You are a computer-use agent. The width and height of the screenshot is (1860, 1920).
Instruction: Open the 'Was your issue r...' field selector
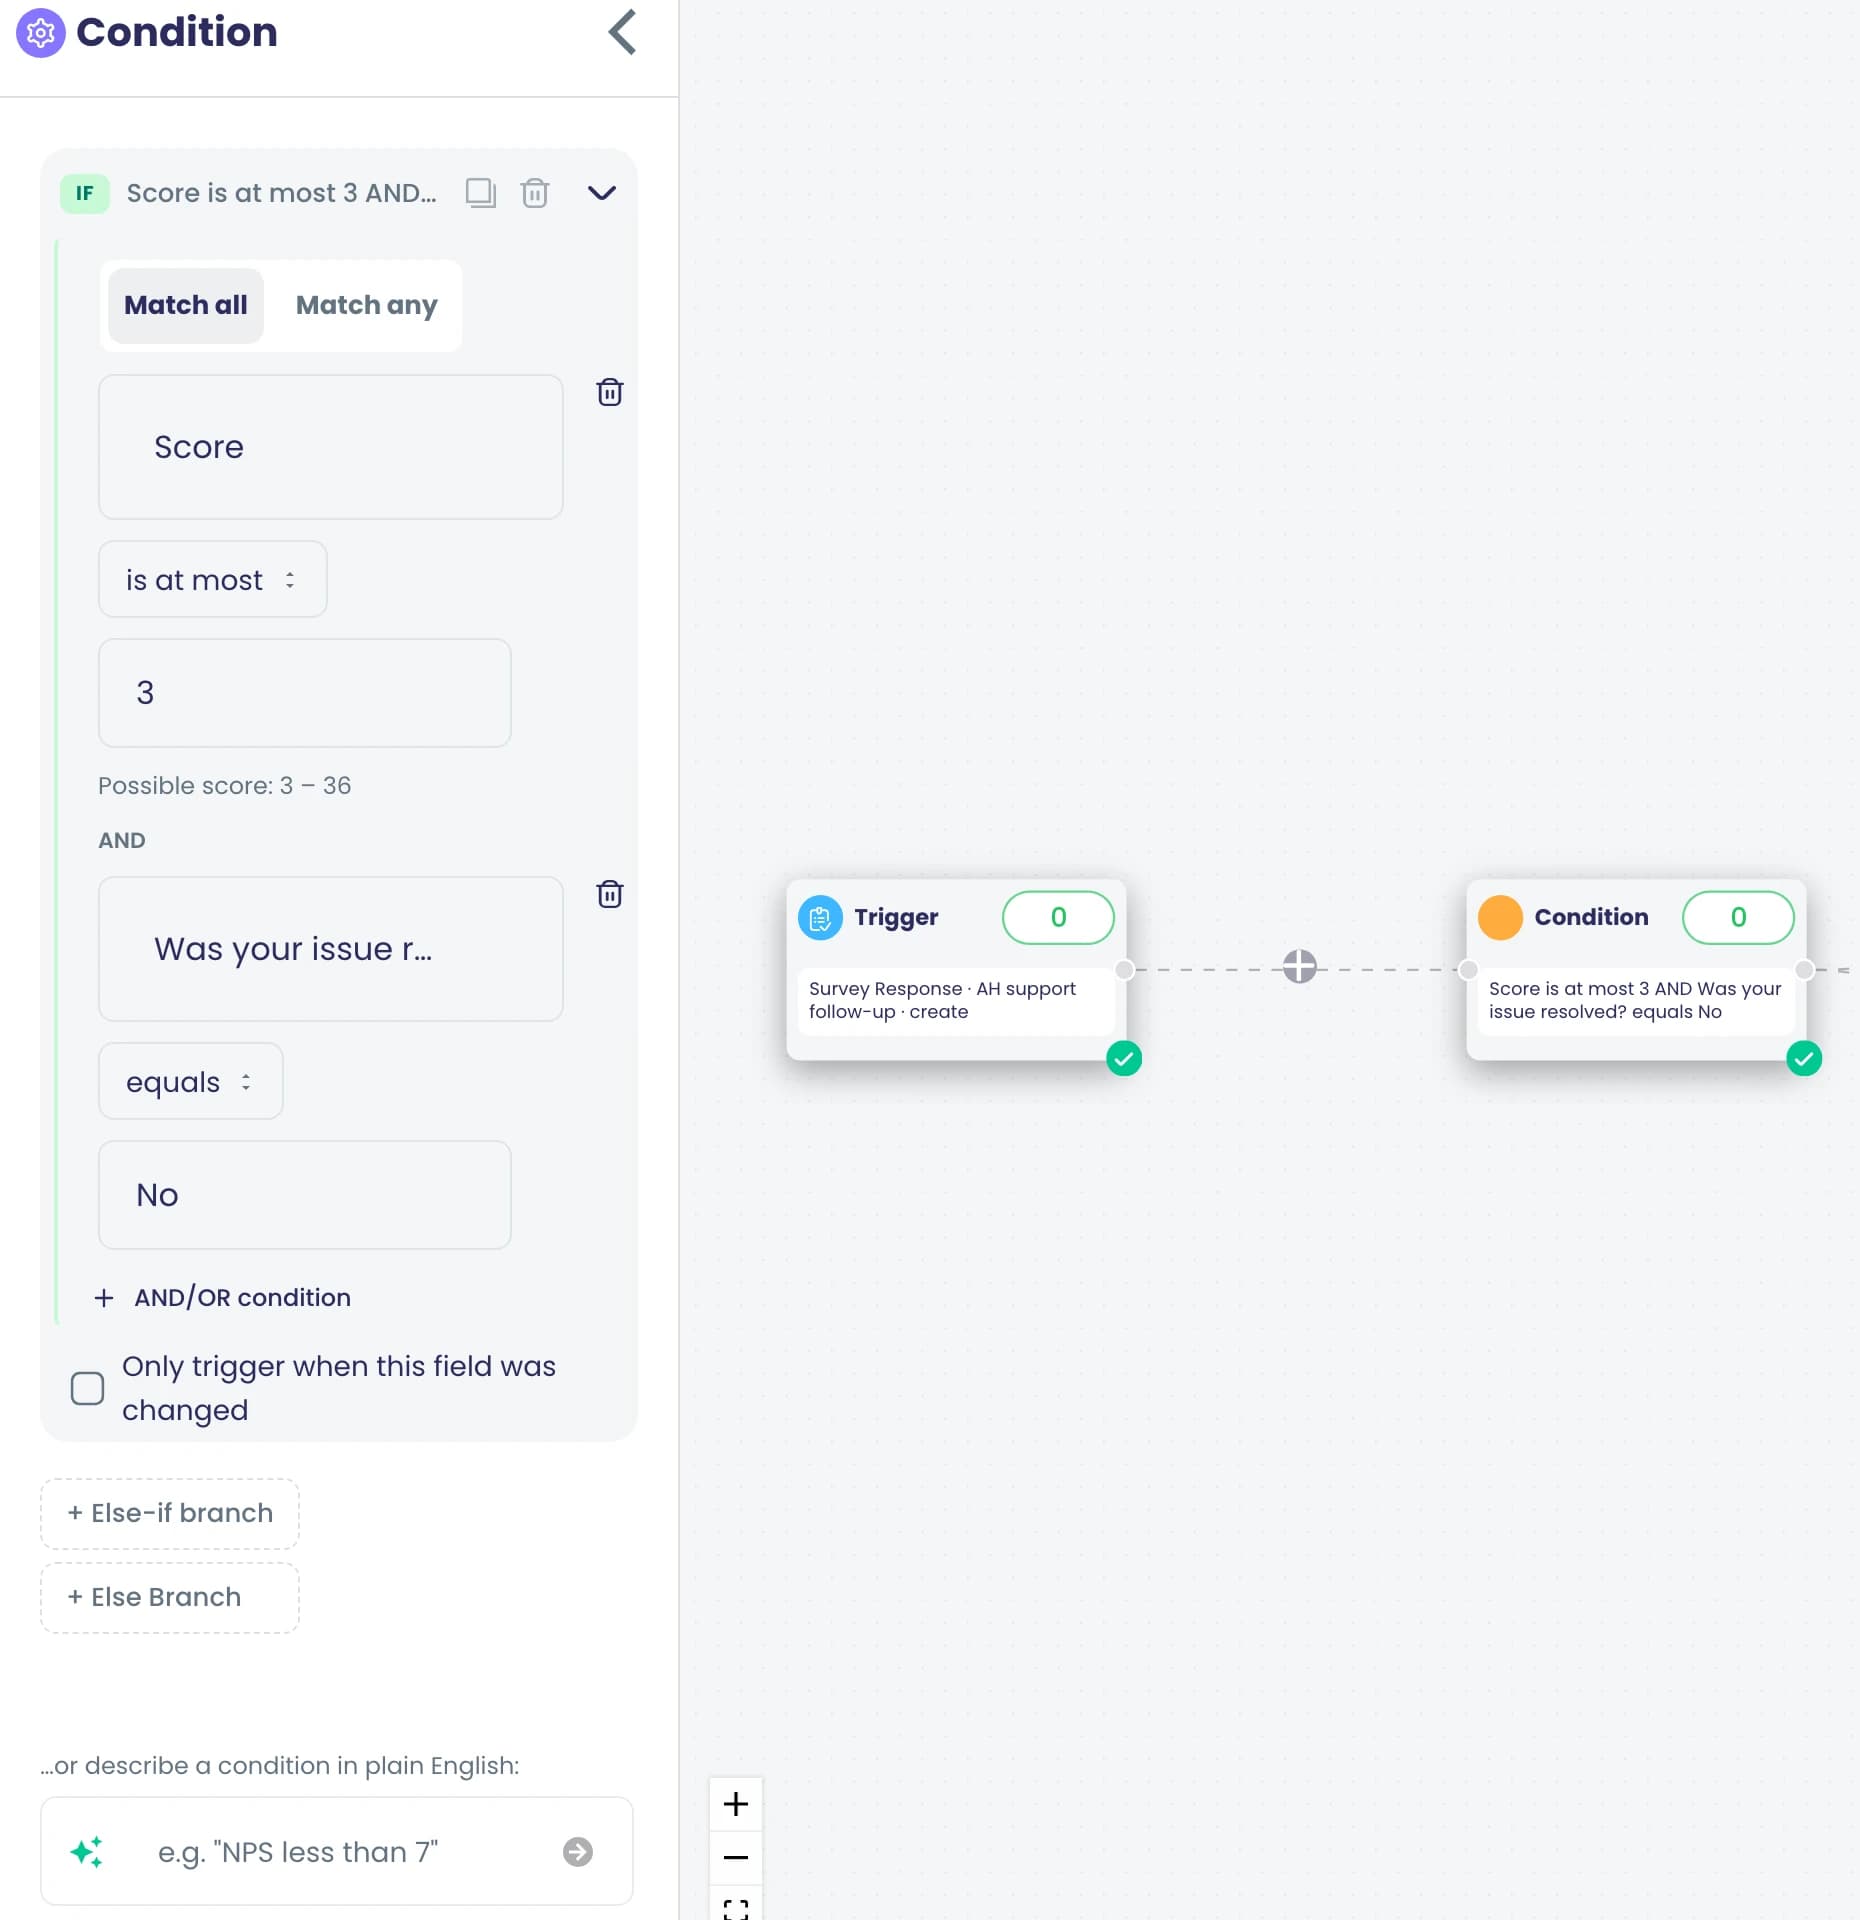coord(331,949)
